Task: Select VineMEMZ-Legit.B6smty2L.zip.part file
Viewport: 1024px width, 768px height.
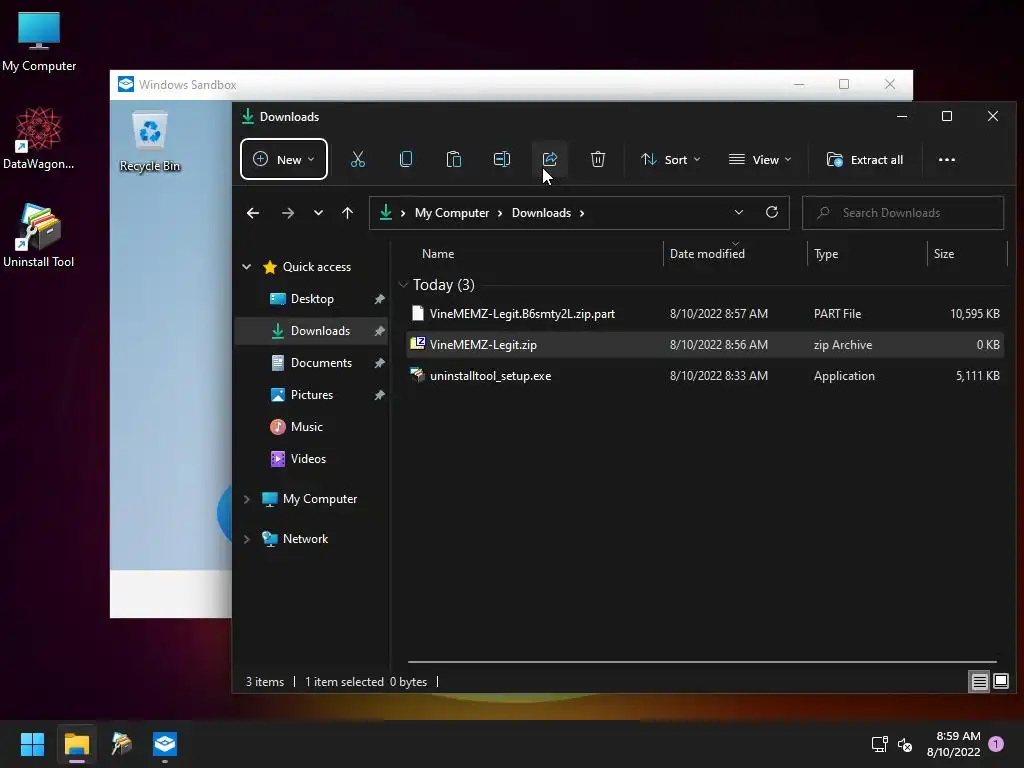Action: click(705, 313)
